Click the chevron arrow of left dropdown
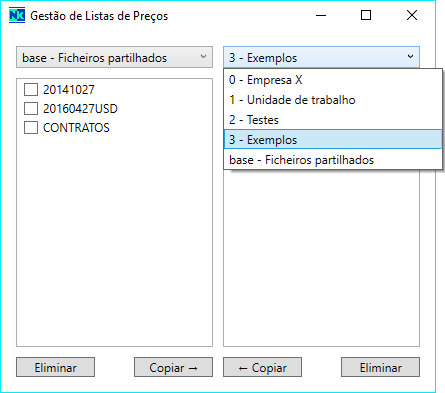Screen dimensions: 445x393 203,57
